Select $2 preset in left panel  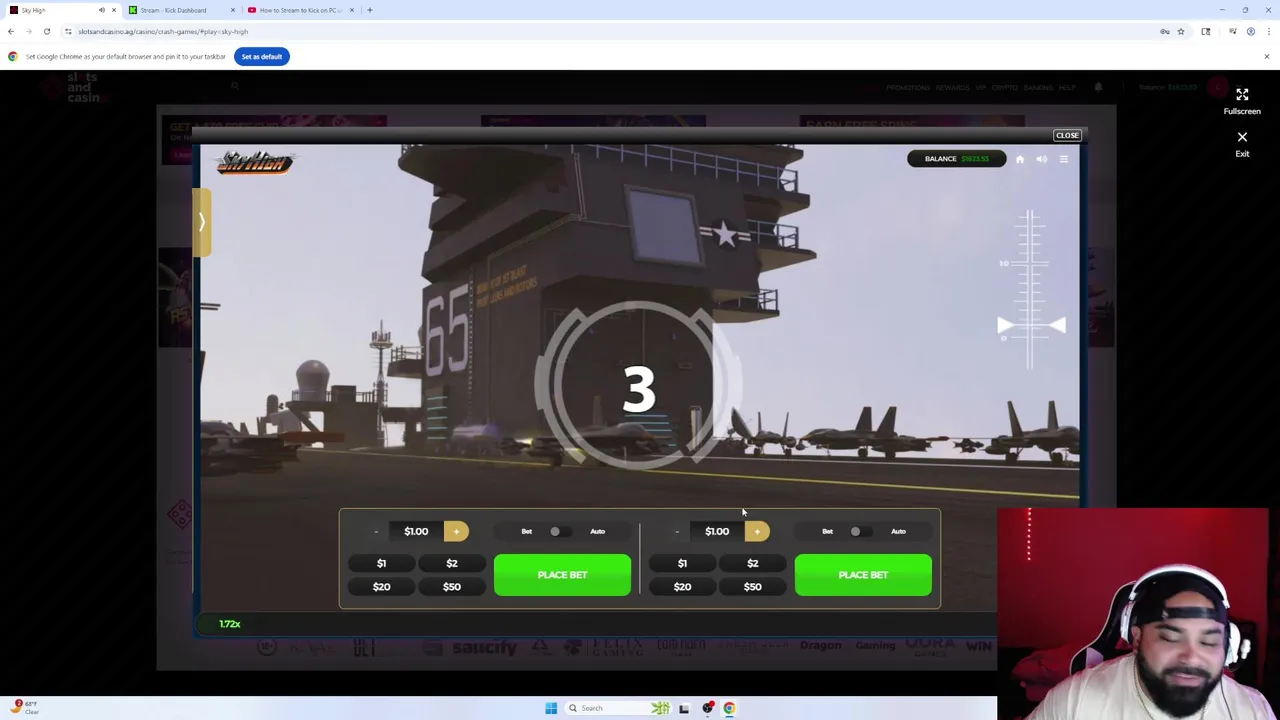pos(452,563)
